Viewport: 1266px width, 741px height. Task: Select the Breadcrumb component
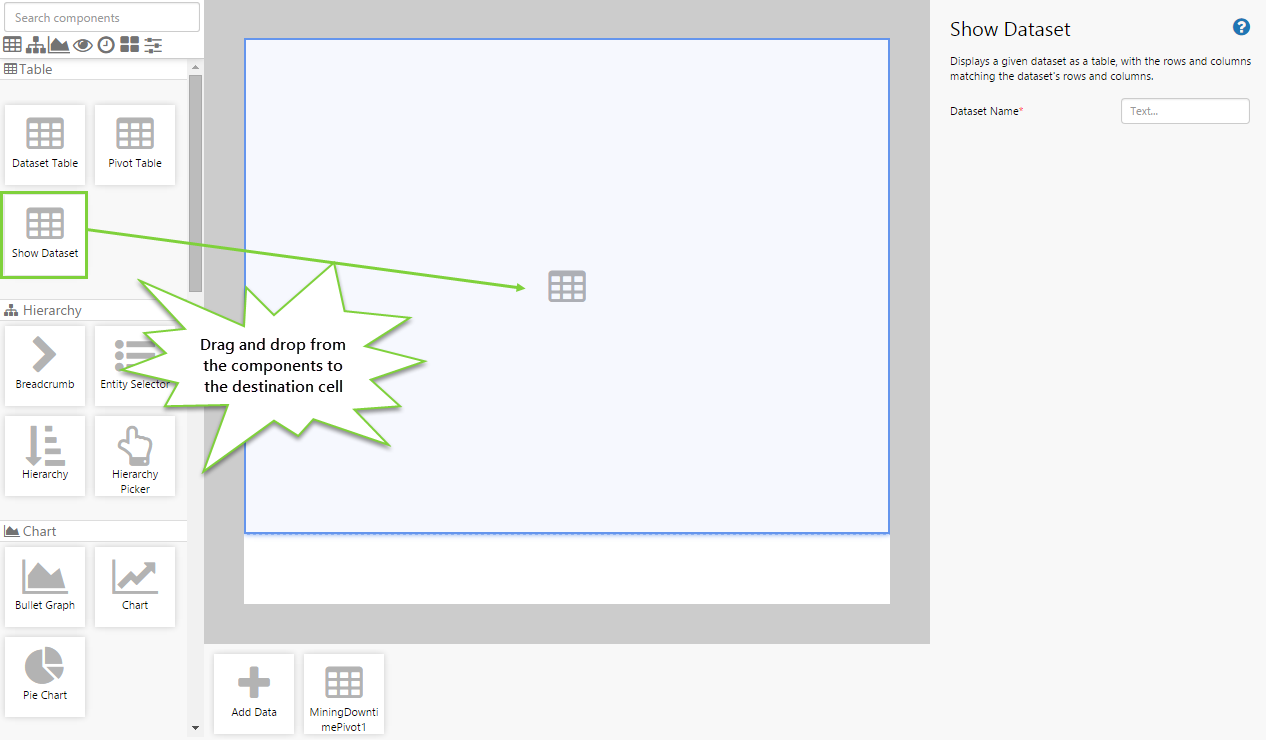click(45, 366)
